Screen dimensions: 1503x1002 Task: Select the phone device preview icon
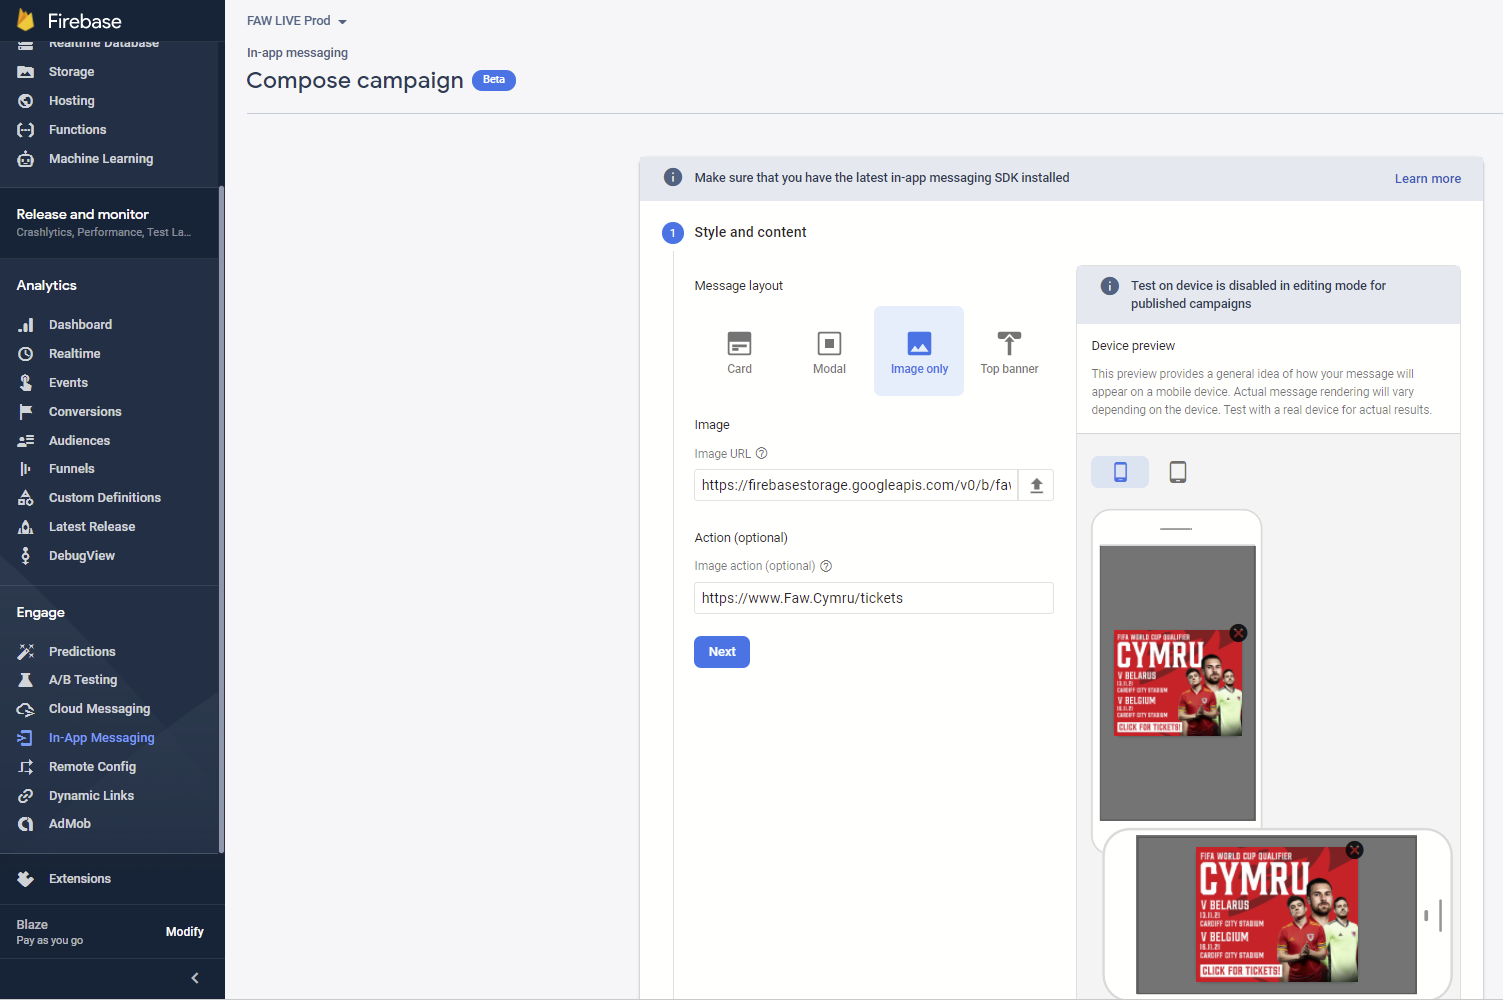[1120, 472]
